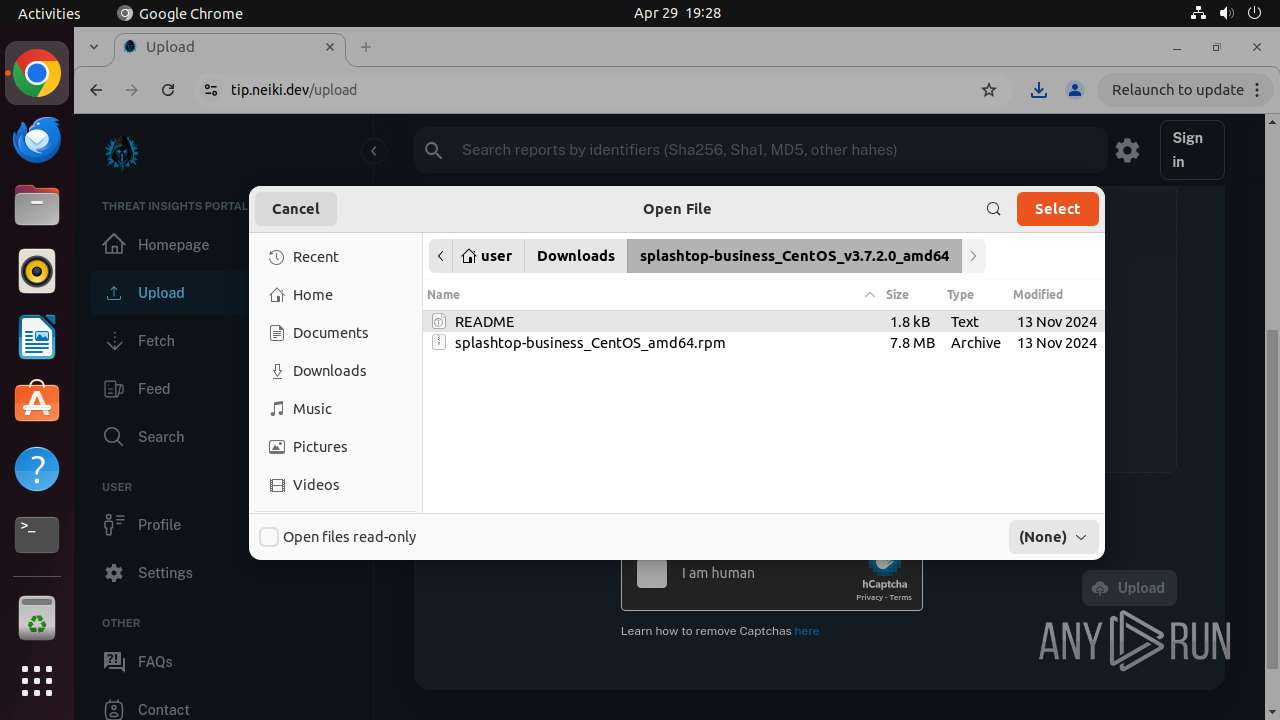The width and height of the screenshot is (1280, 720).
Task: Click the home icon in user breadcrumb
Action: 468,256
